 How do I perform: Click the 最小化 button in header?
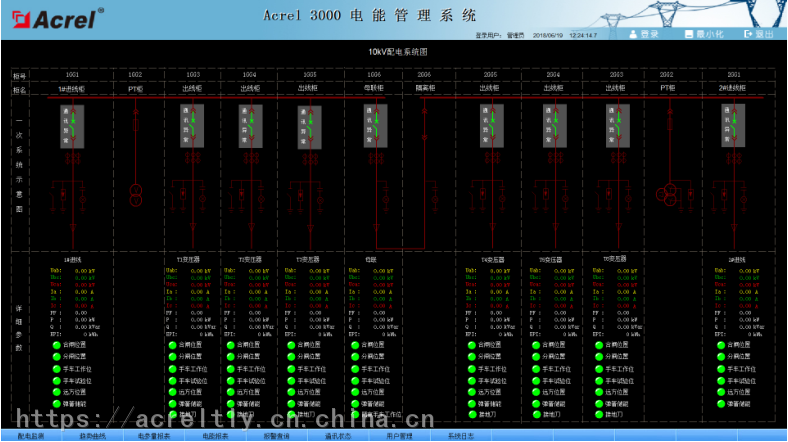click(704, 34)
